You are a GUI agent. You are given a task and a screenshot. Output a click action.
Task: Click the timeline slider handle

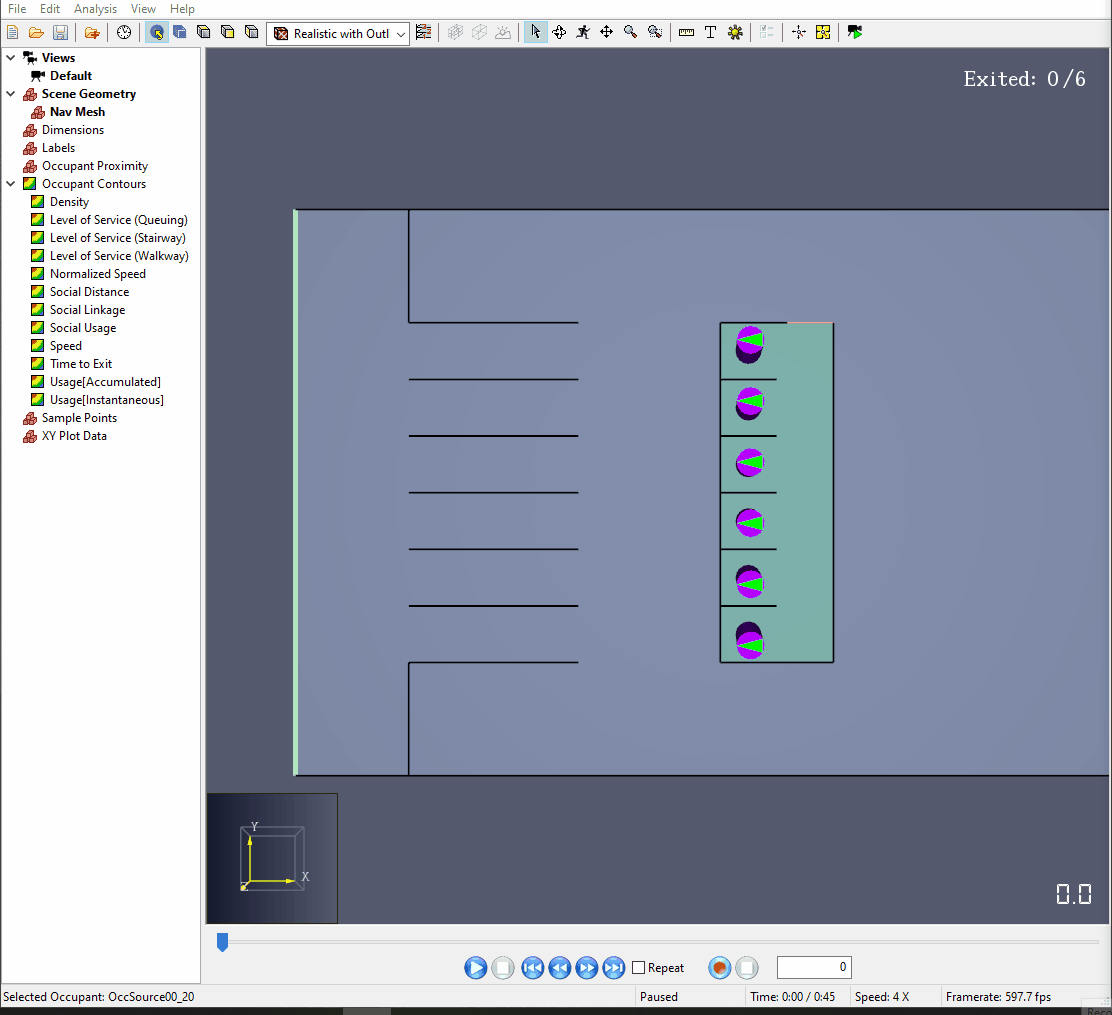click(x=222, y=942)
